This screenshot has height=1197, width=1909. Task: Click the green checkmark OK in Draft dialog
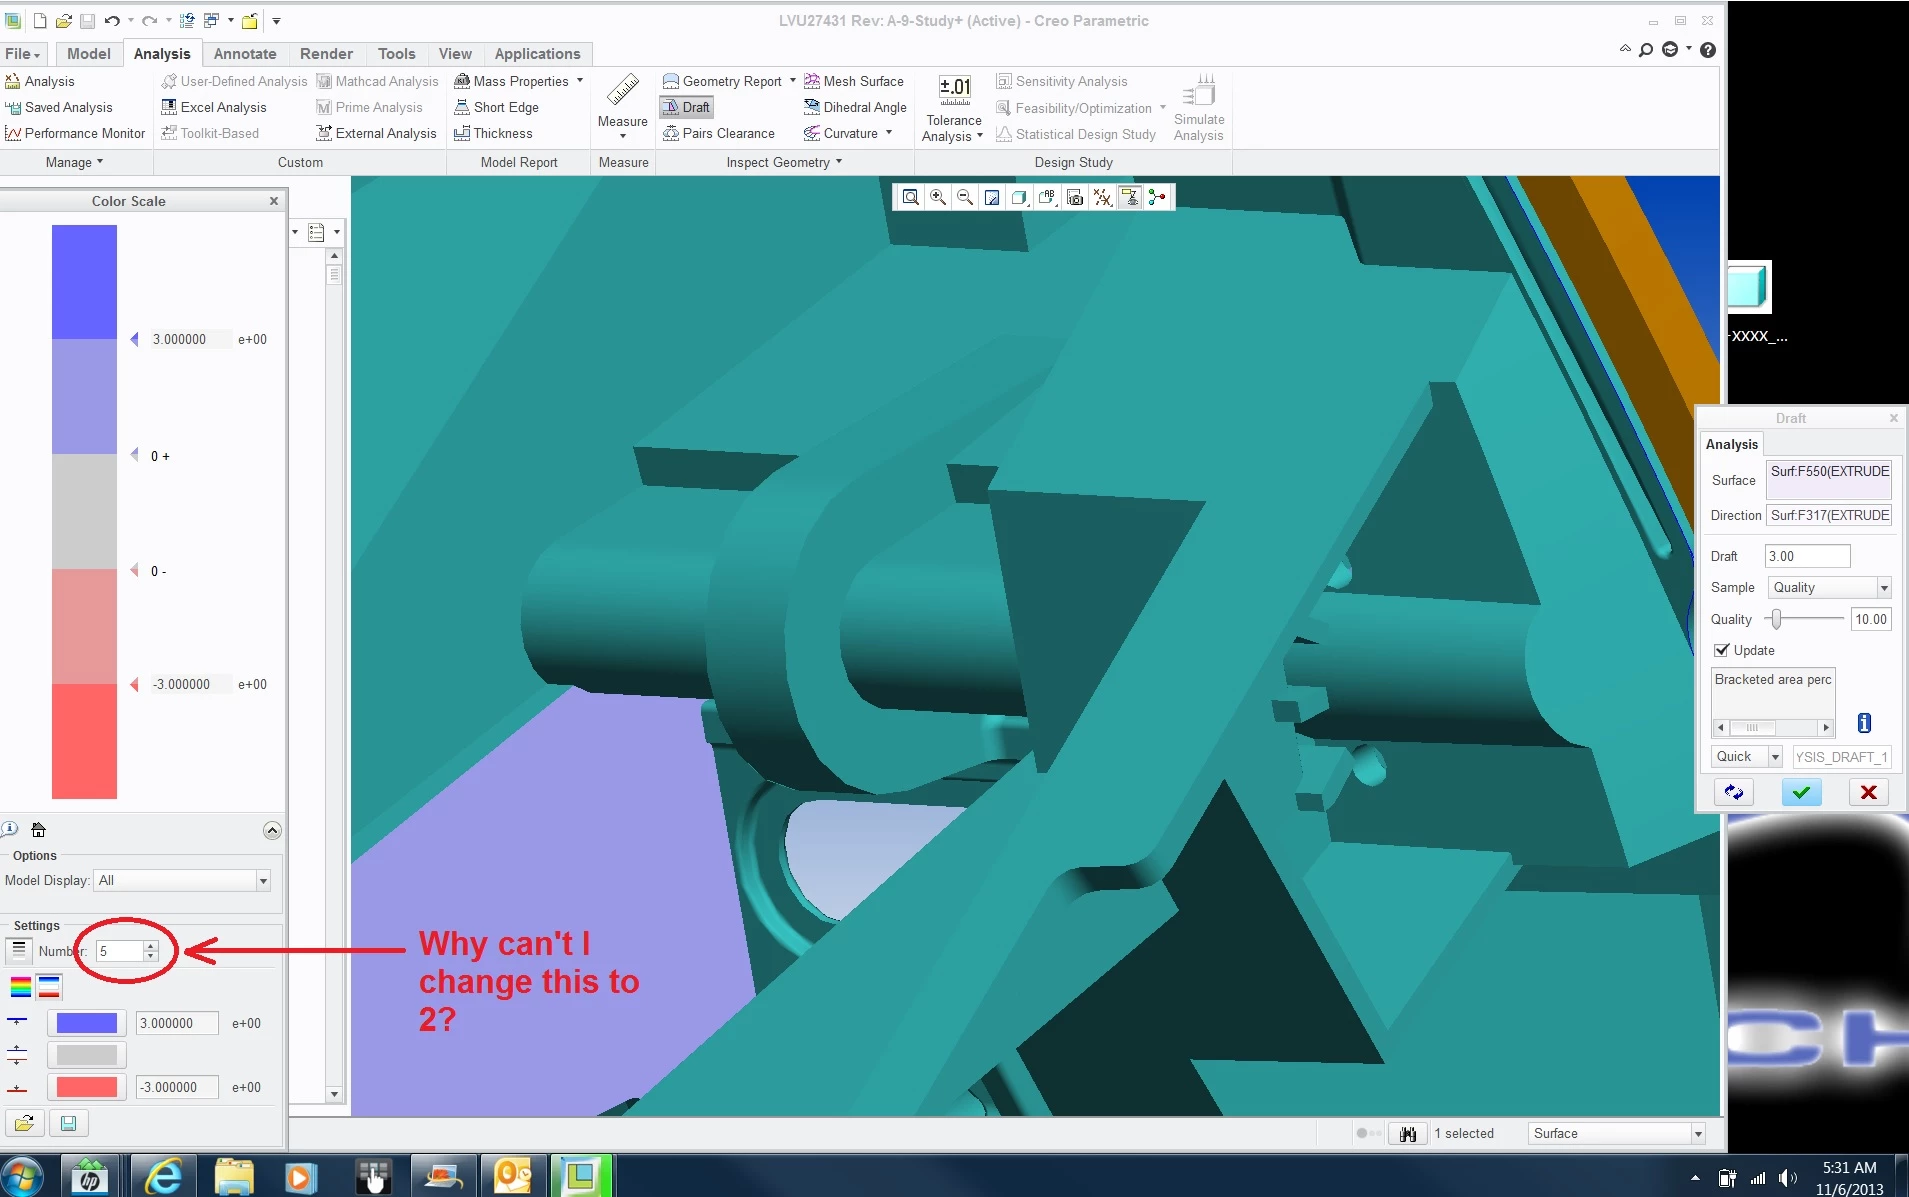pos(1801,792)
